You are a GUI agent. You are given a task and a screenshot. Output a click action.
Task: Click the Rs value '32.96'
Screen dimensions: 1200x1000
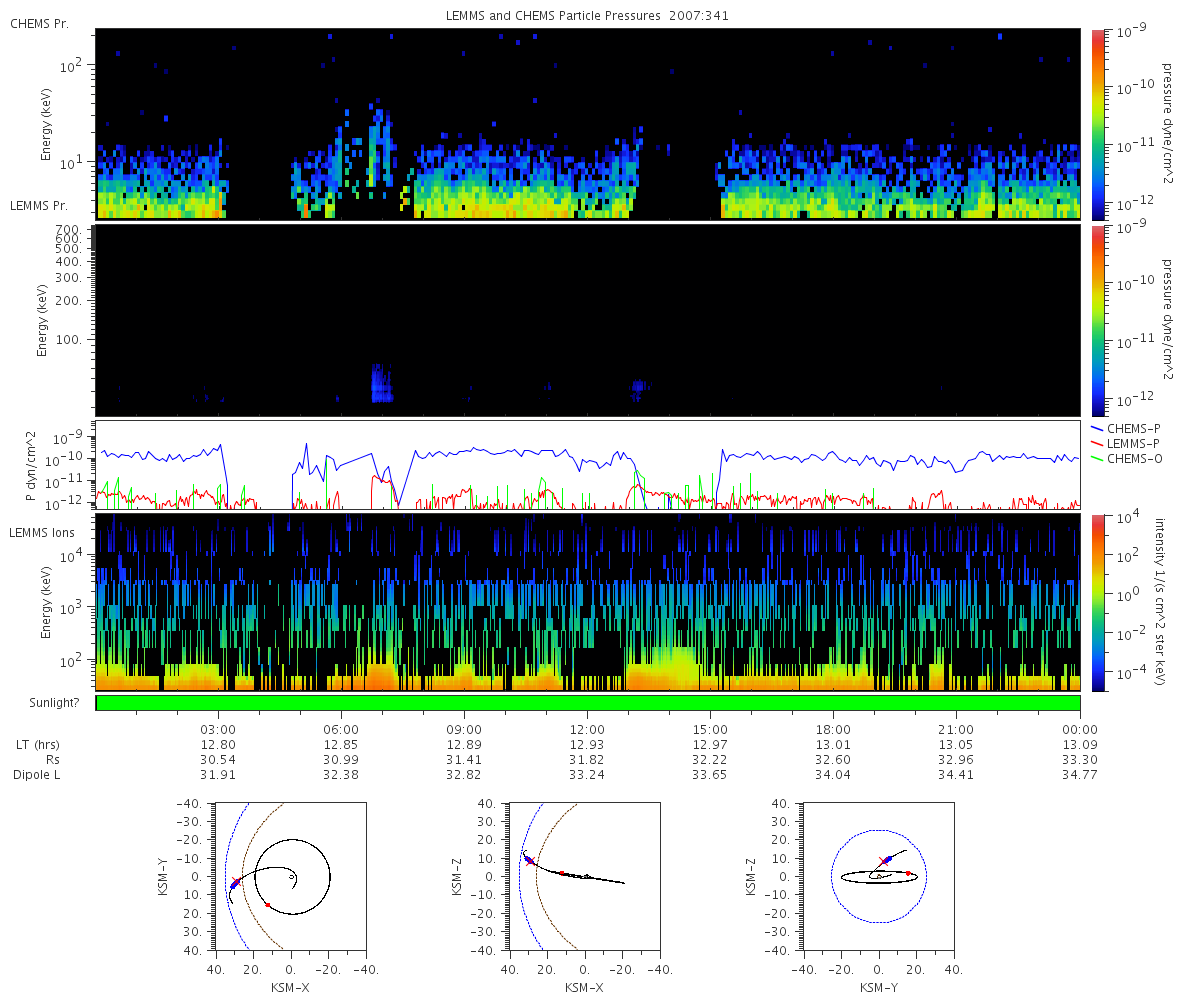pyautogui.click(x=956, y=760)
